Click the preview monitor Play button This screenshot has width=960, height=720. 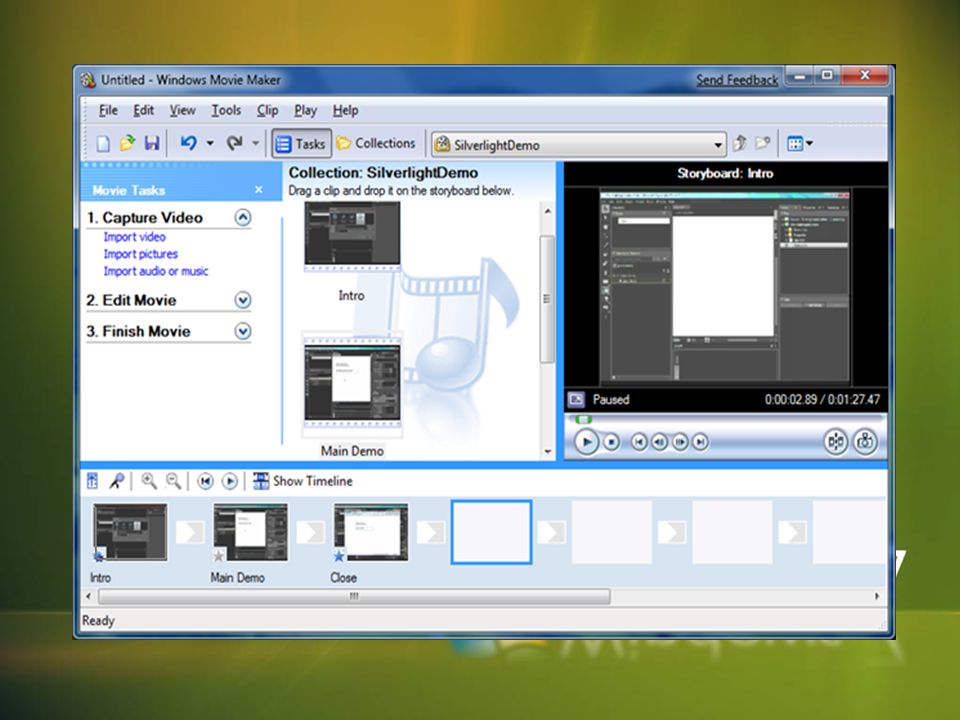click(x=587, y=441)
